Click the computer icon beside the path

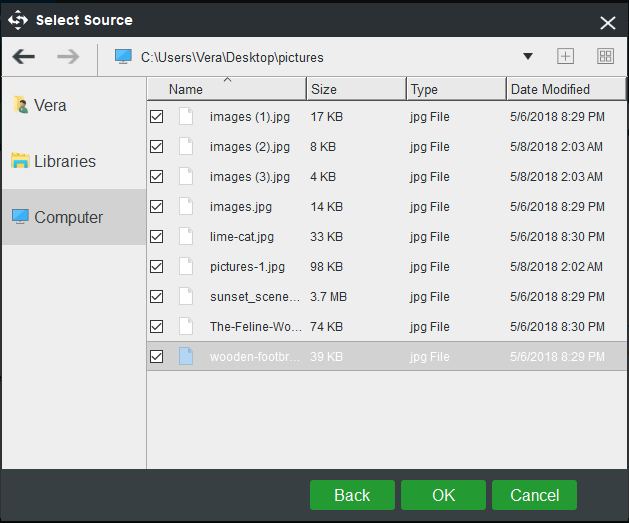point(123,57)
